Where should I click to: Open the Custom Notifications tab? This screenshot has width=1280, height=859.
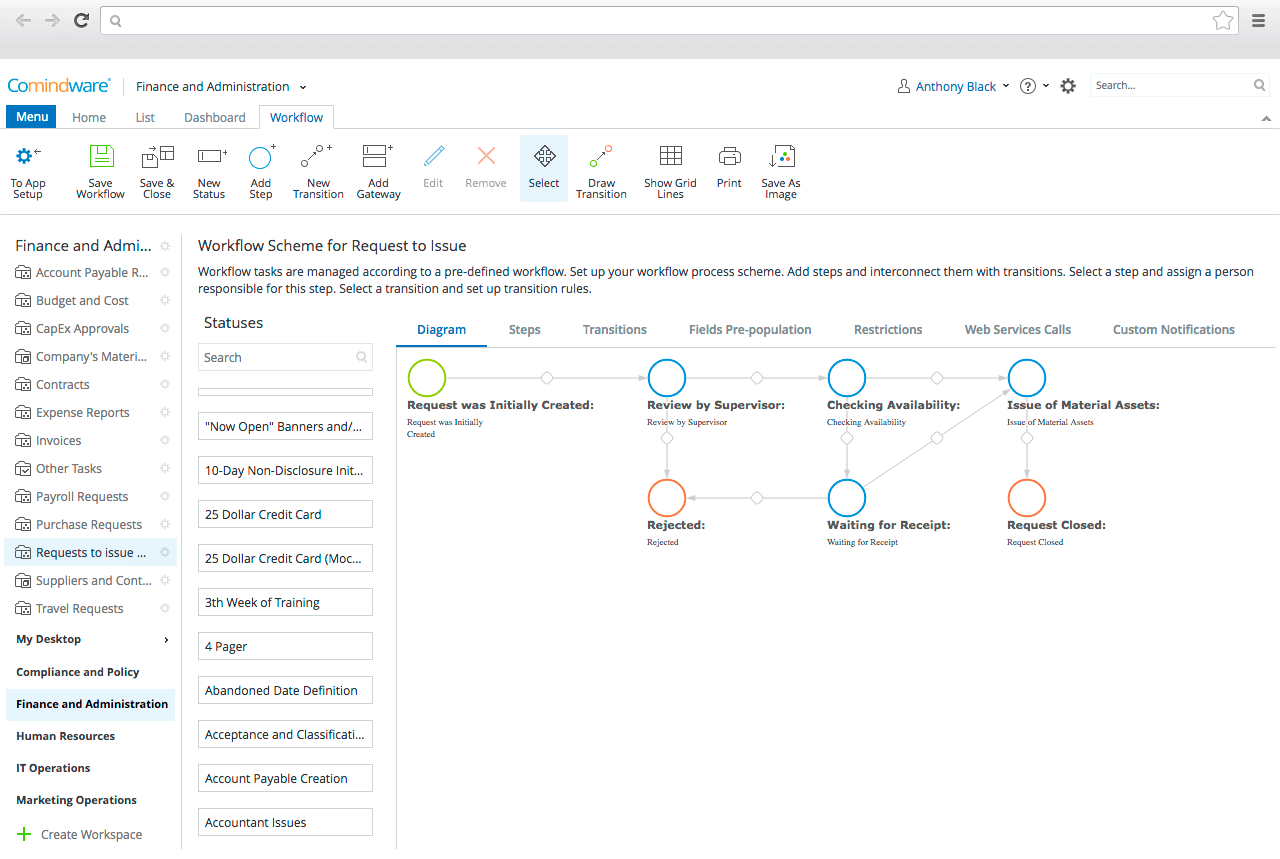[x=1173, y=329]
